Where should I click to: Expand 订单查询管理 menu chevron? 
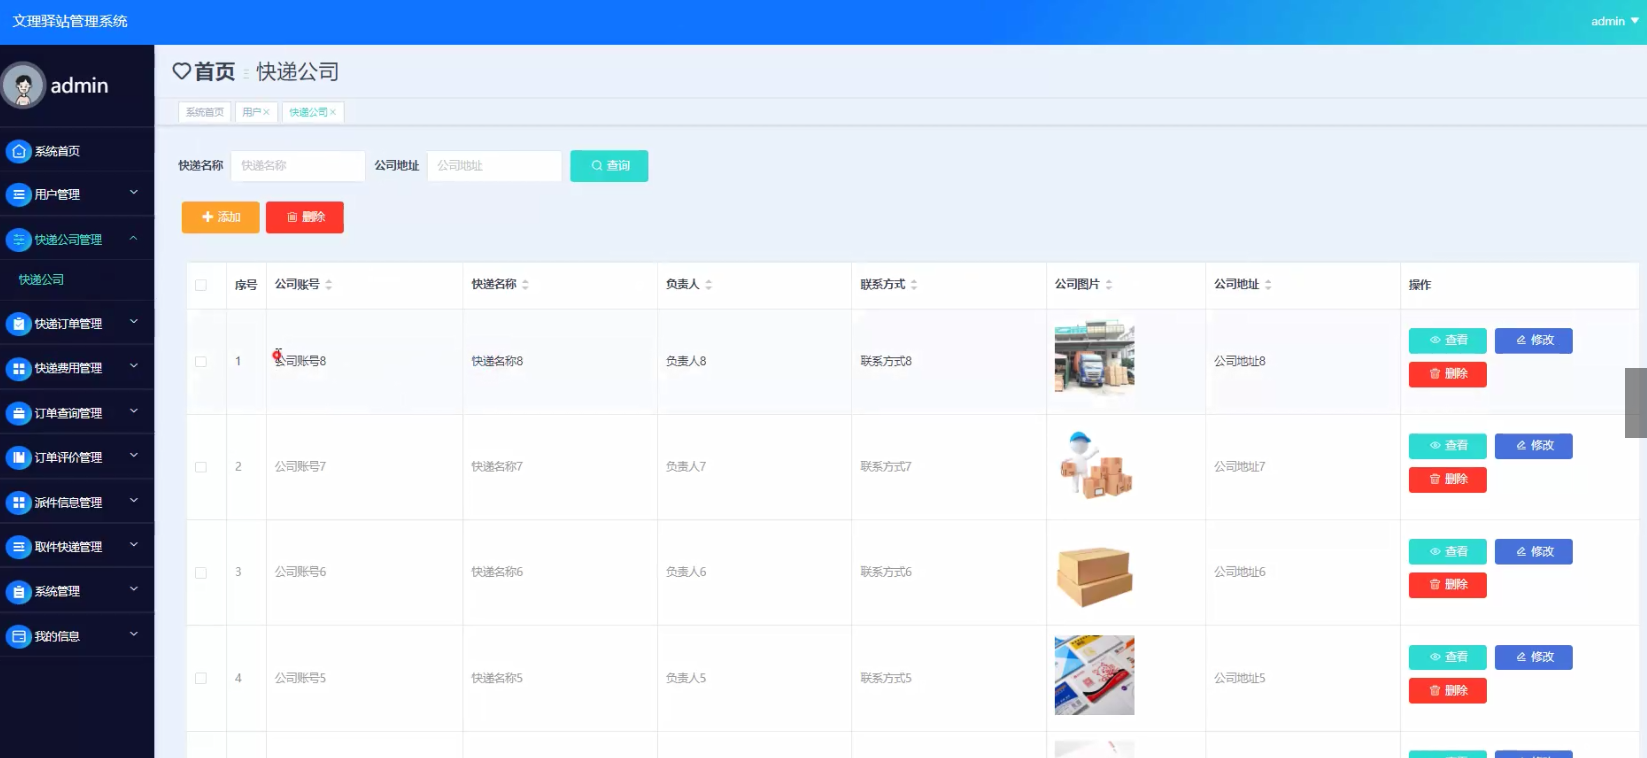click(x=134, y=411)
